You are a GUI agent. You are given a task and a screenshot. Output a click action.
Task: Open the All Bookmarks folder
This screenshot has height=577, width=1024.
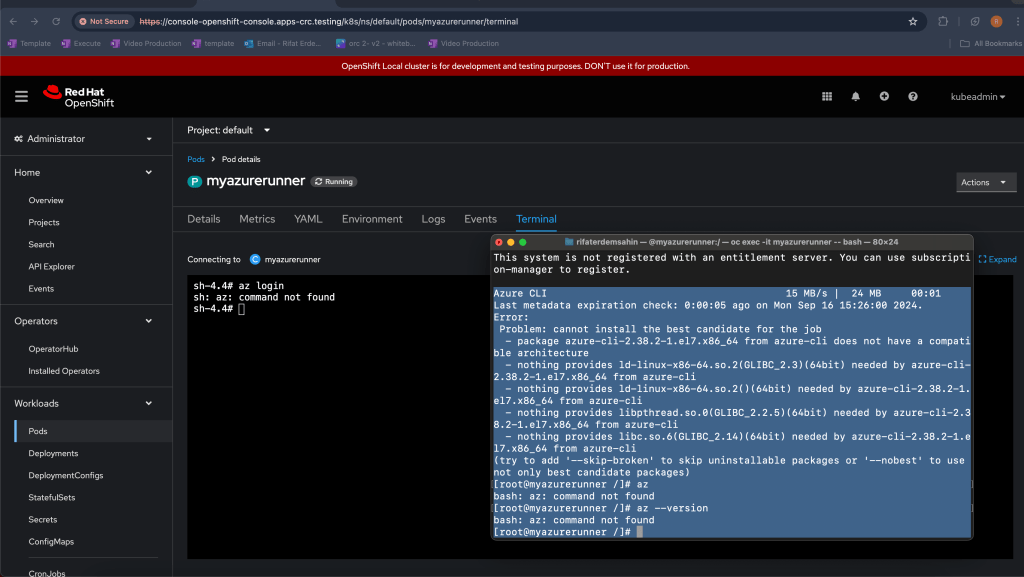pyautogui.click(x=991, y=44)
